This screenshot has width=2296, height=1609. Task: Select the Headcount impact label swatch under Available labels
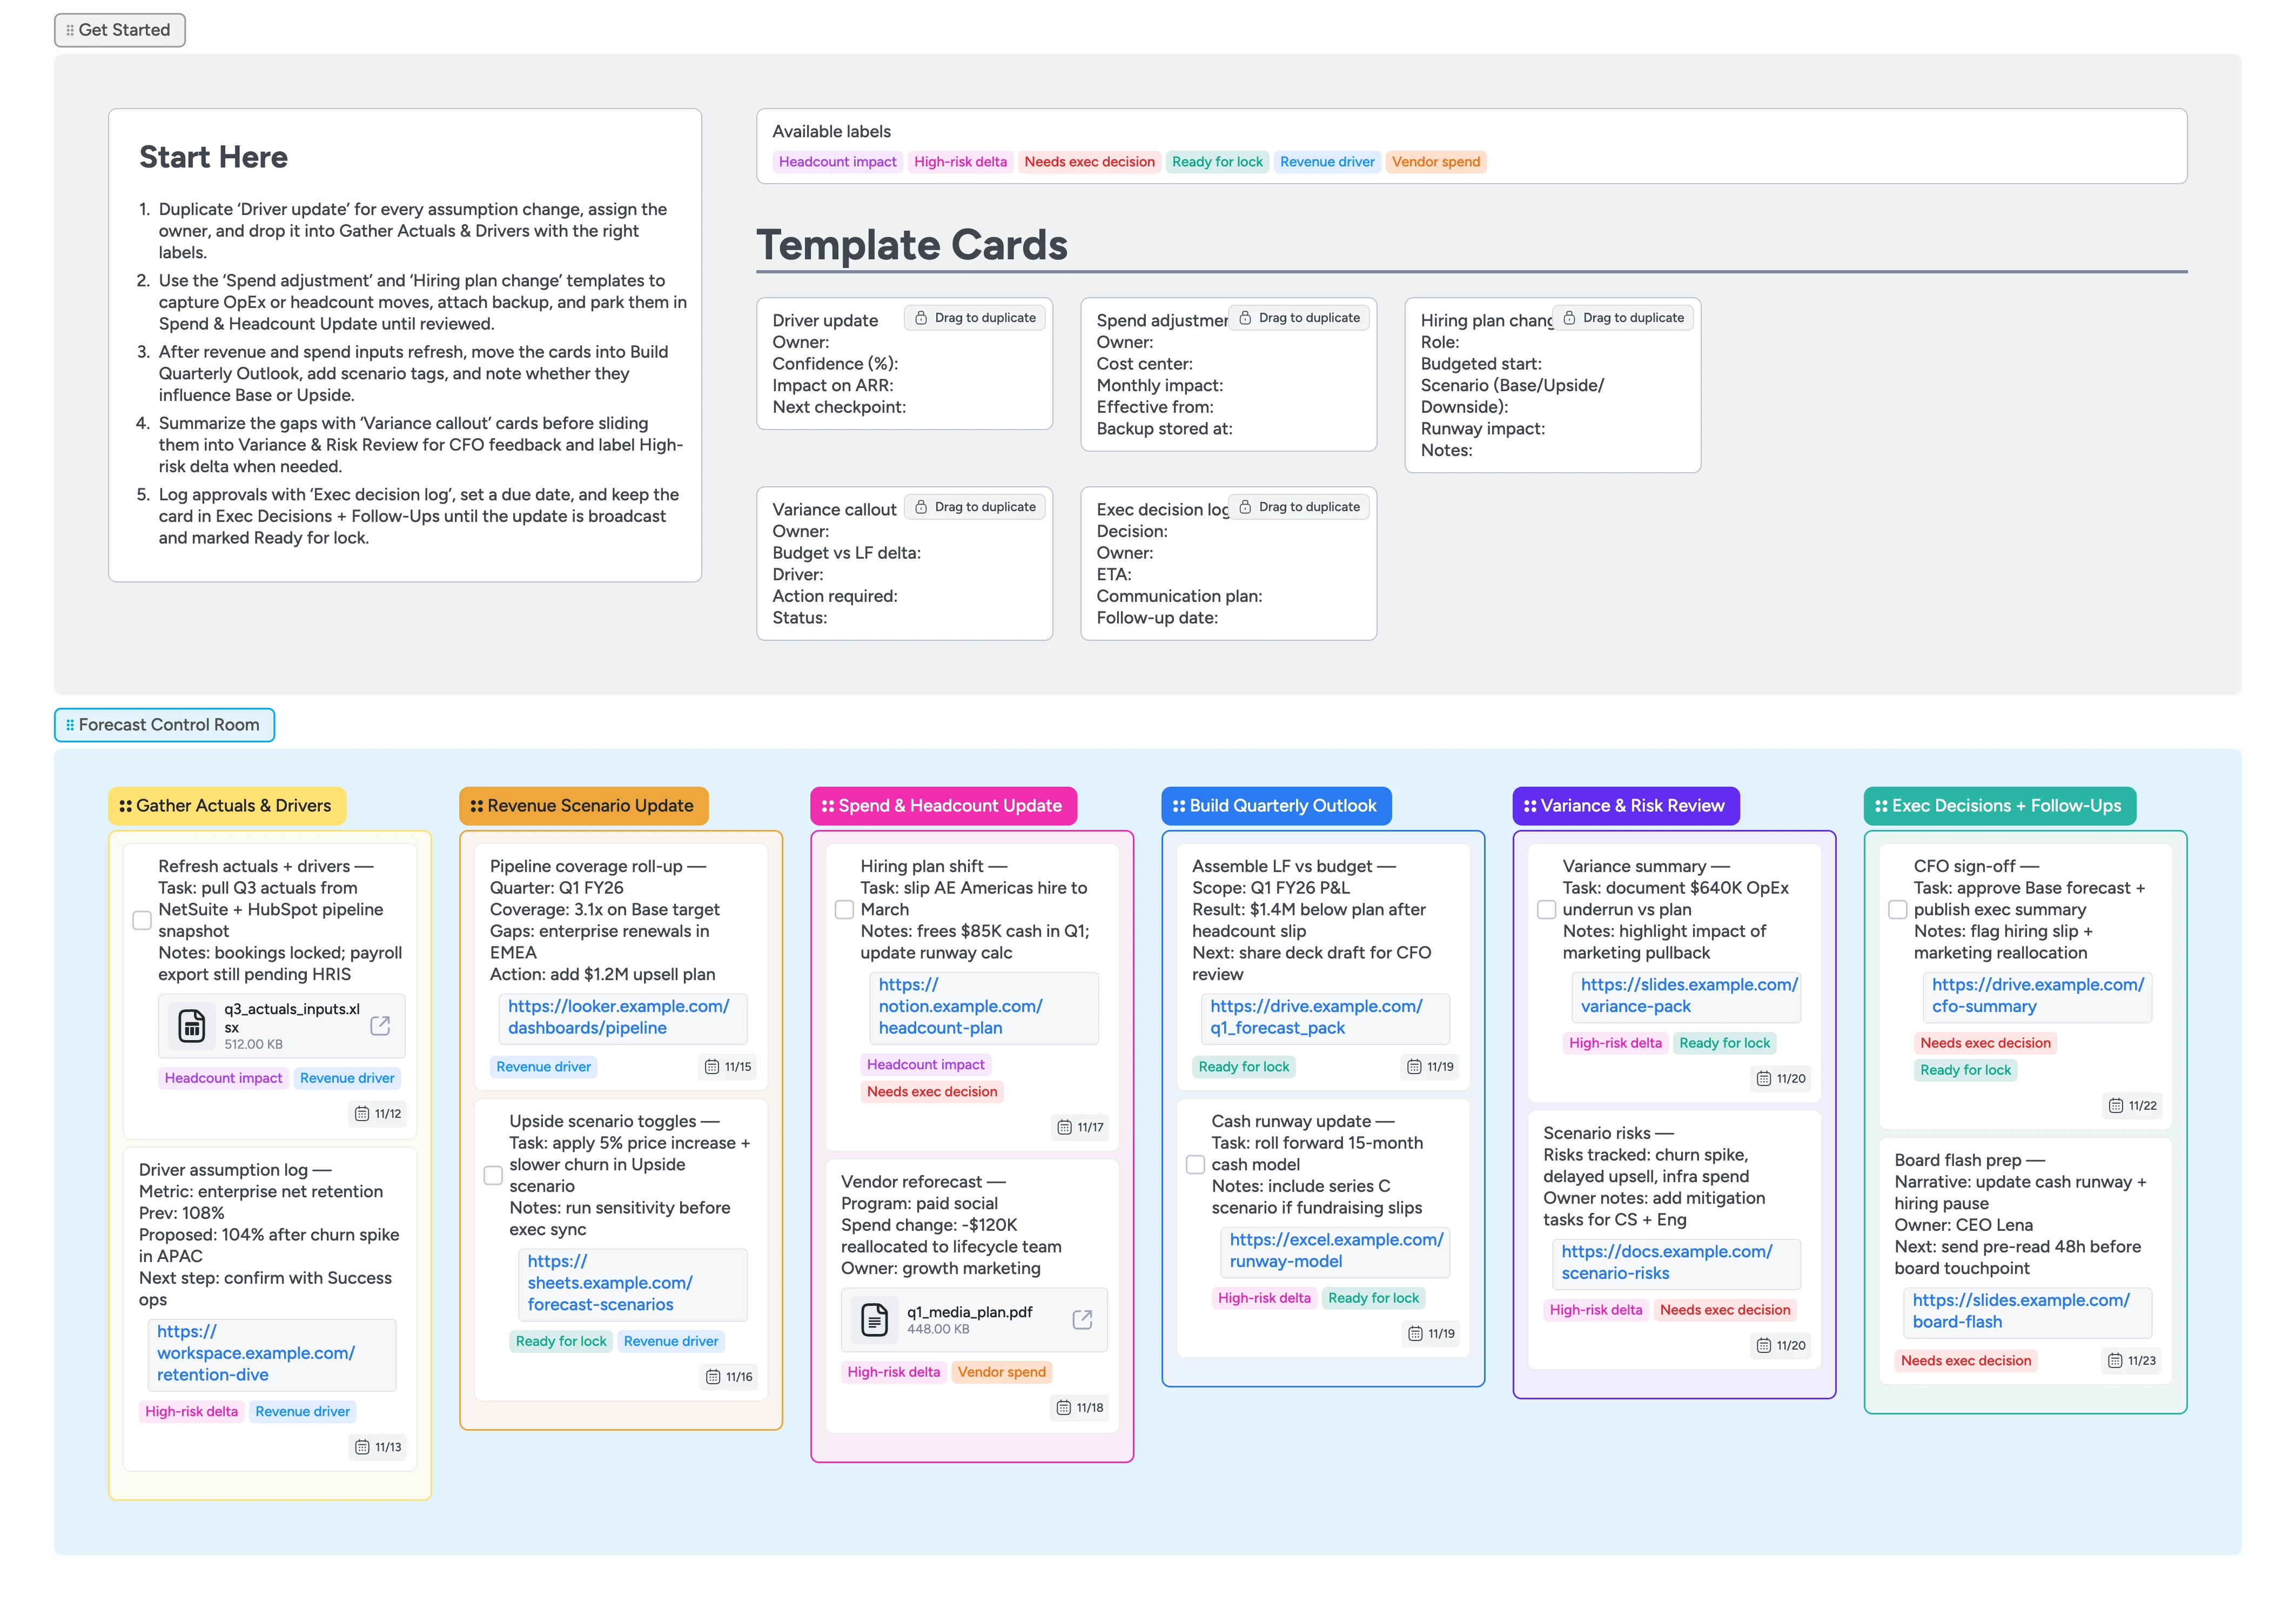pos(837,161)
